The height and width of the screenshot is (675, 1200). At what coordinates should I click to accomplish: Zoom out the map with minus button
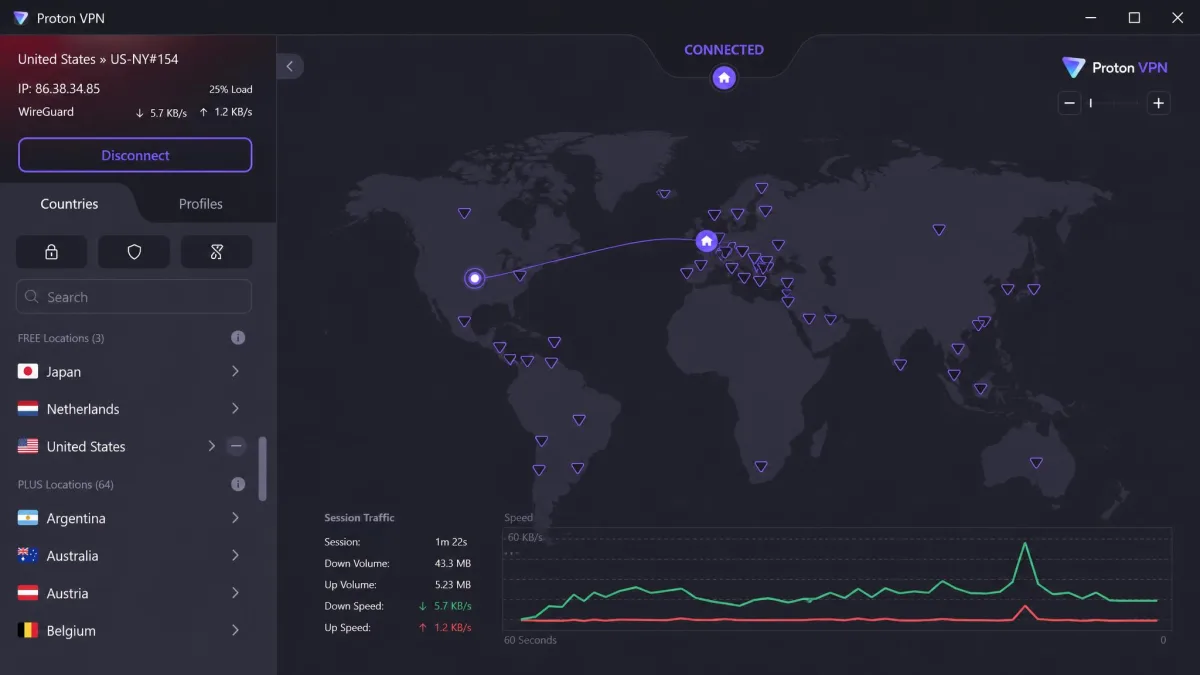(1070, 103)
